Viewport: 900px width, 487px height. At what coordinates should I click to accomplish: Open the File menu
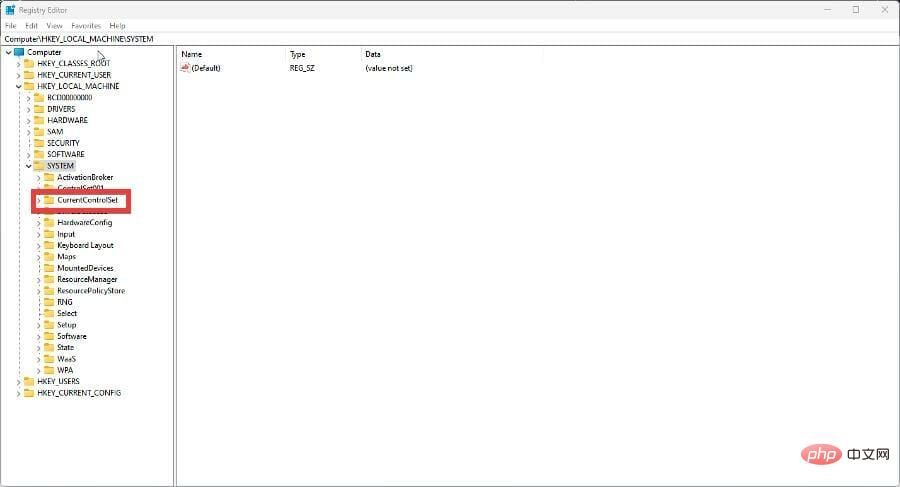(10, 26)
